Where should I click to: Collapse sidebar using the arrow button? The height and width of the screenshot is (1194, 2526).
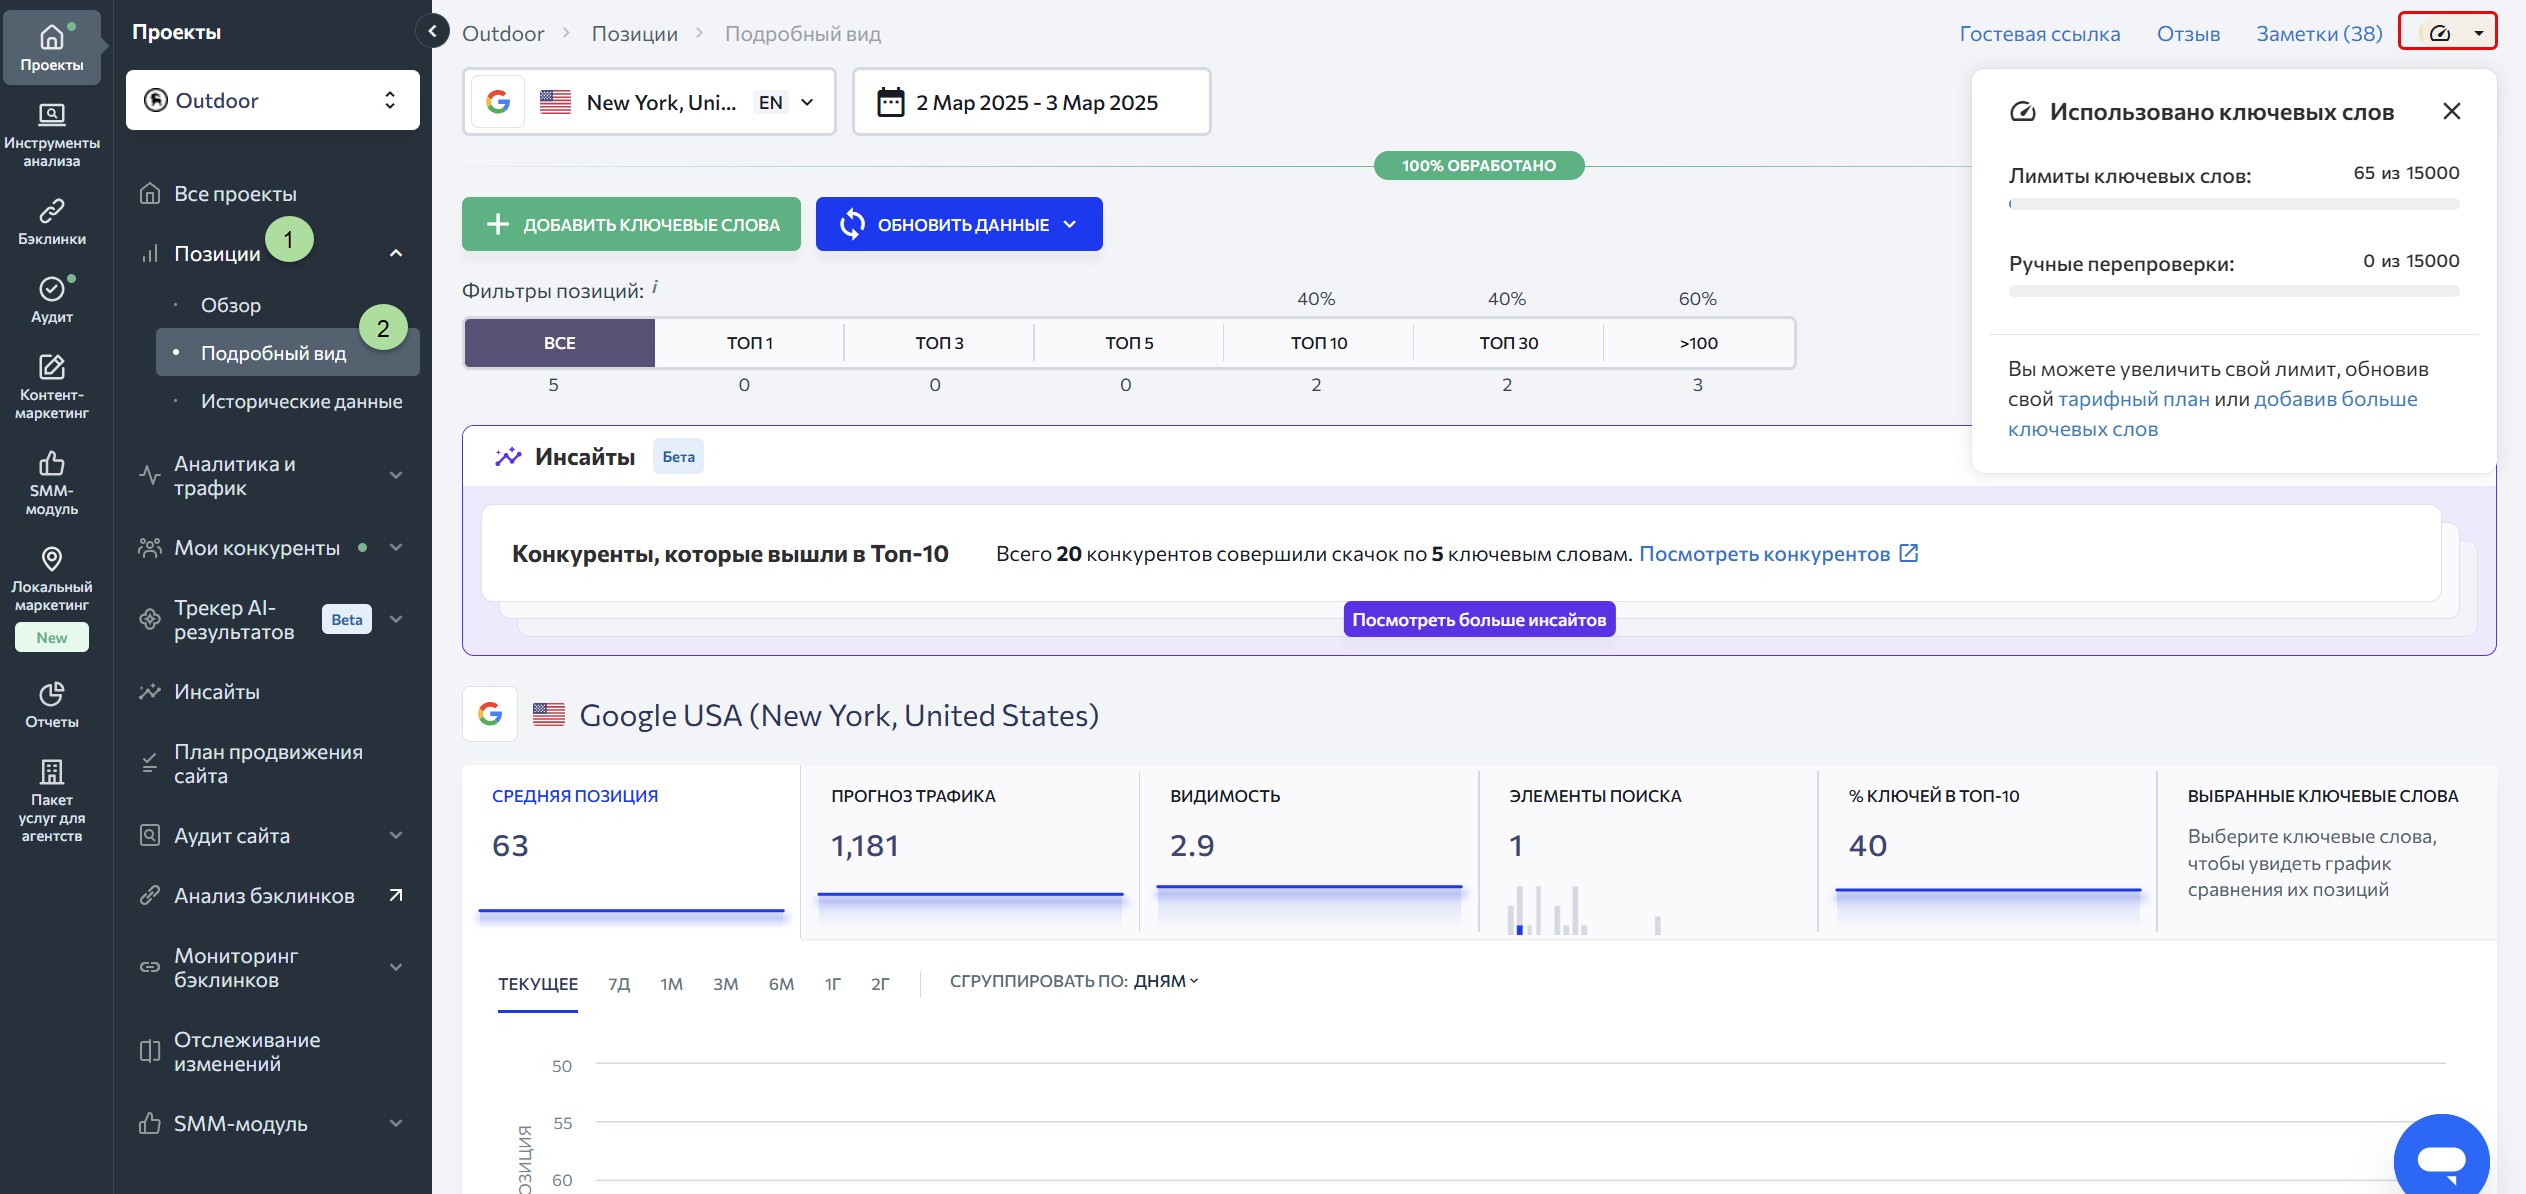click(432, 31)
